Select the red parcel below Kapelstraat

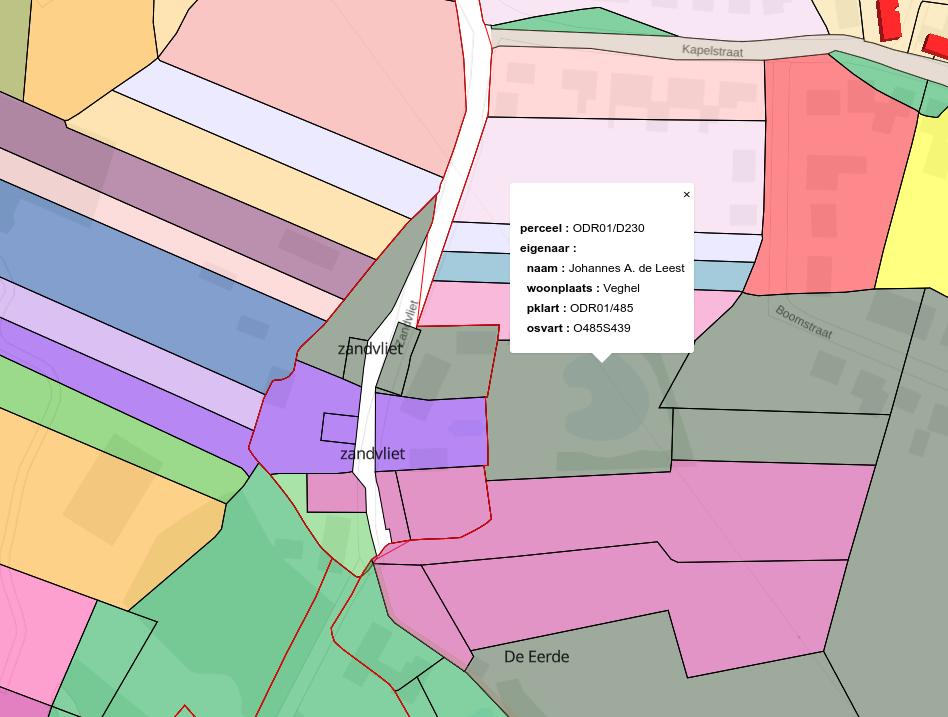point(830,180)
